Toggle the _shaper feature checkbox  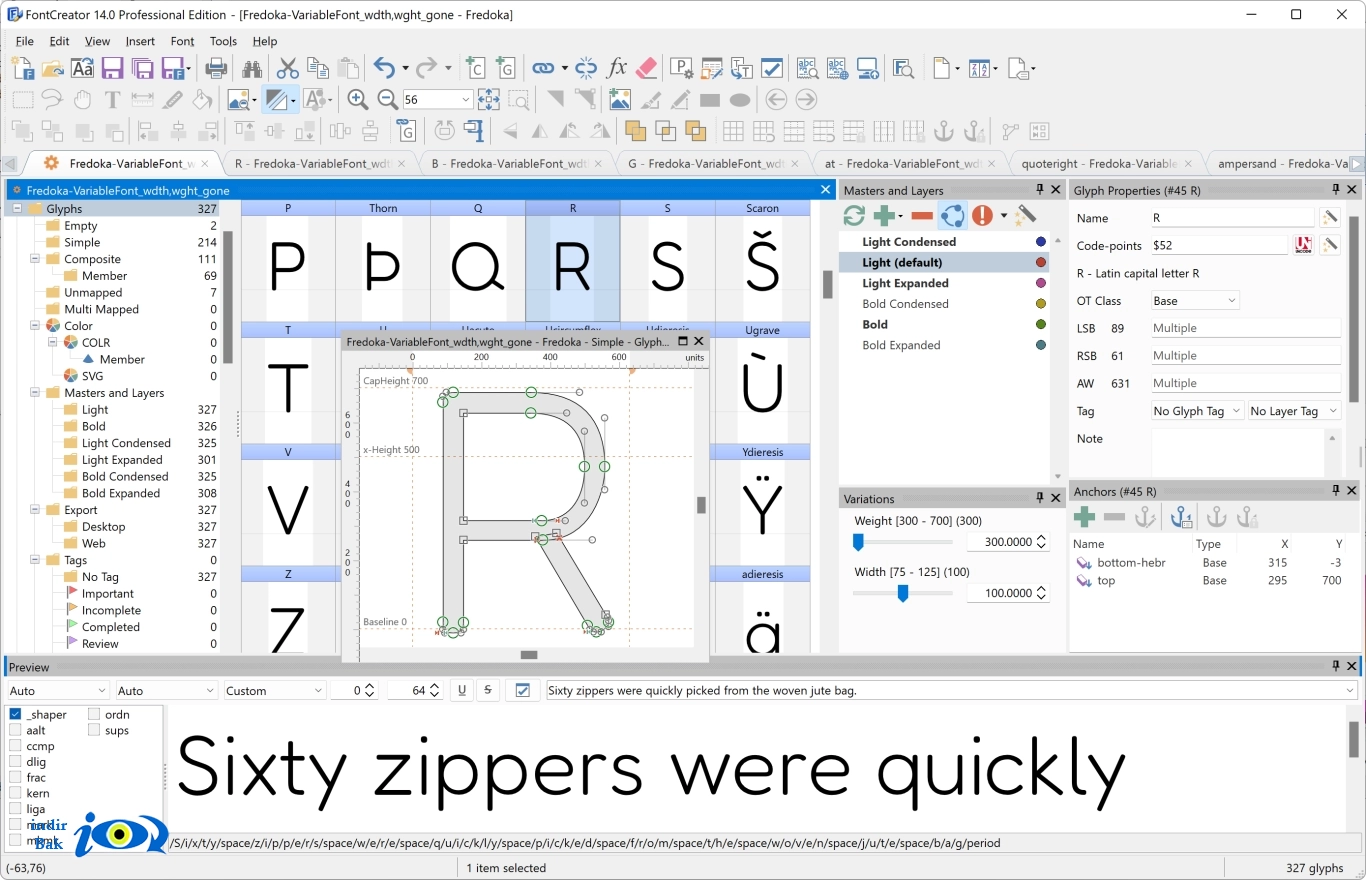[15, 714]
